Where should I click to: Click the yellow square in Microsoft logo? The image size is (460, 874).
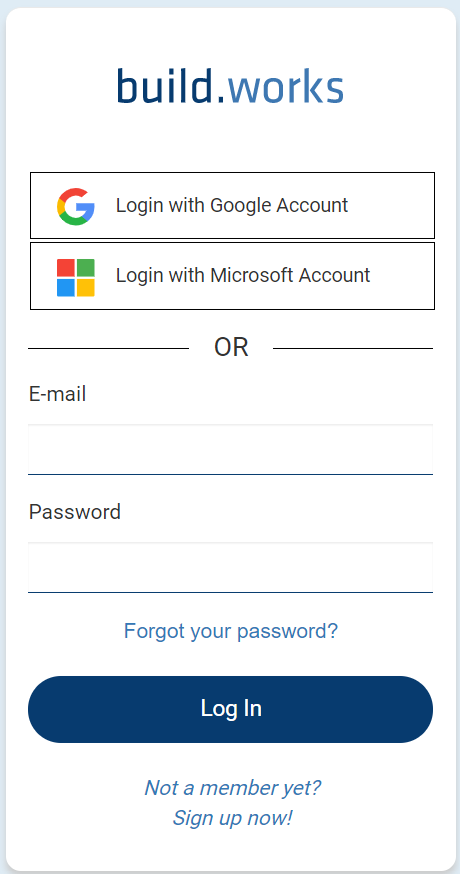coord(85,287)
